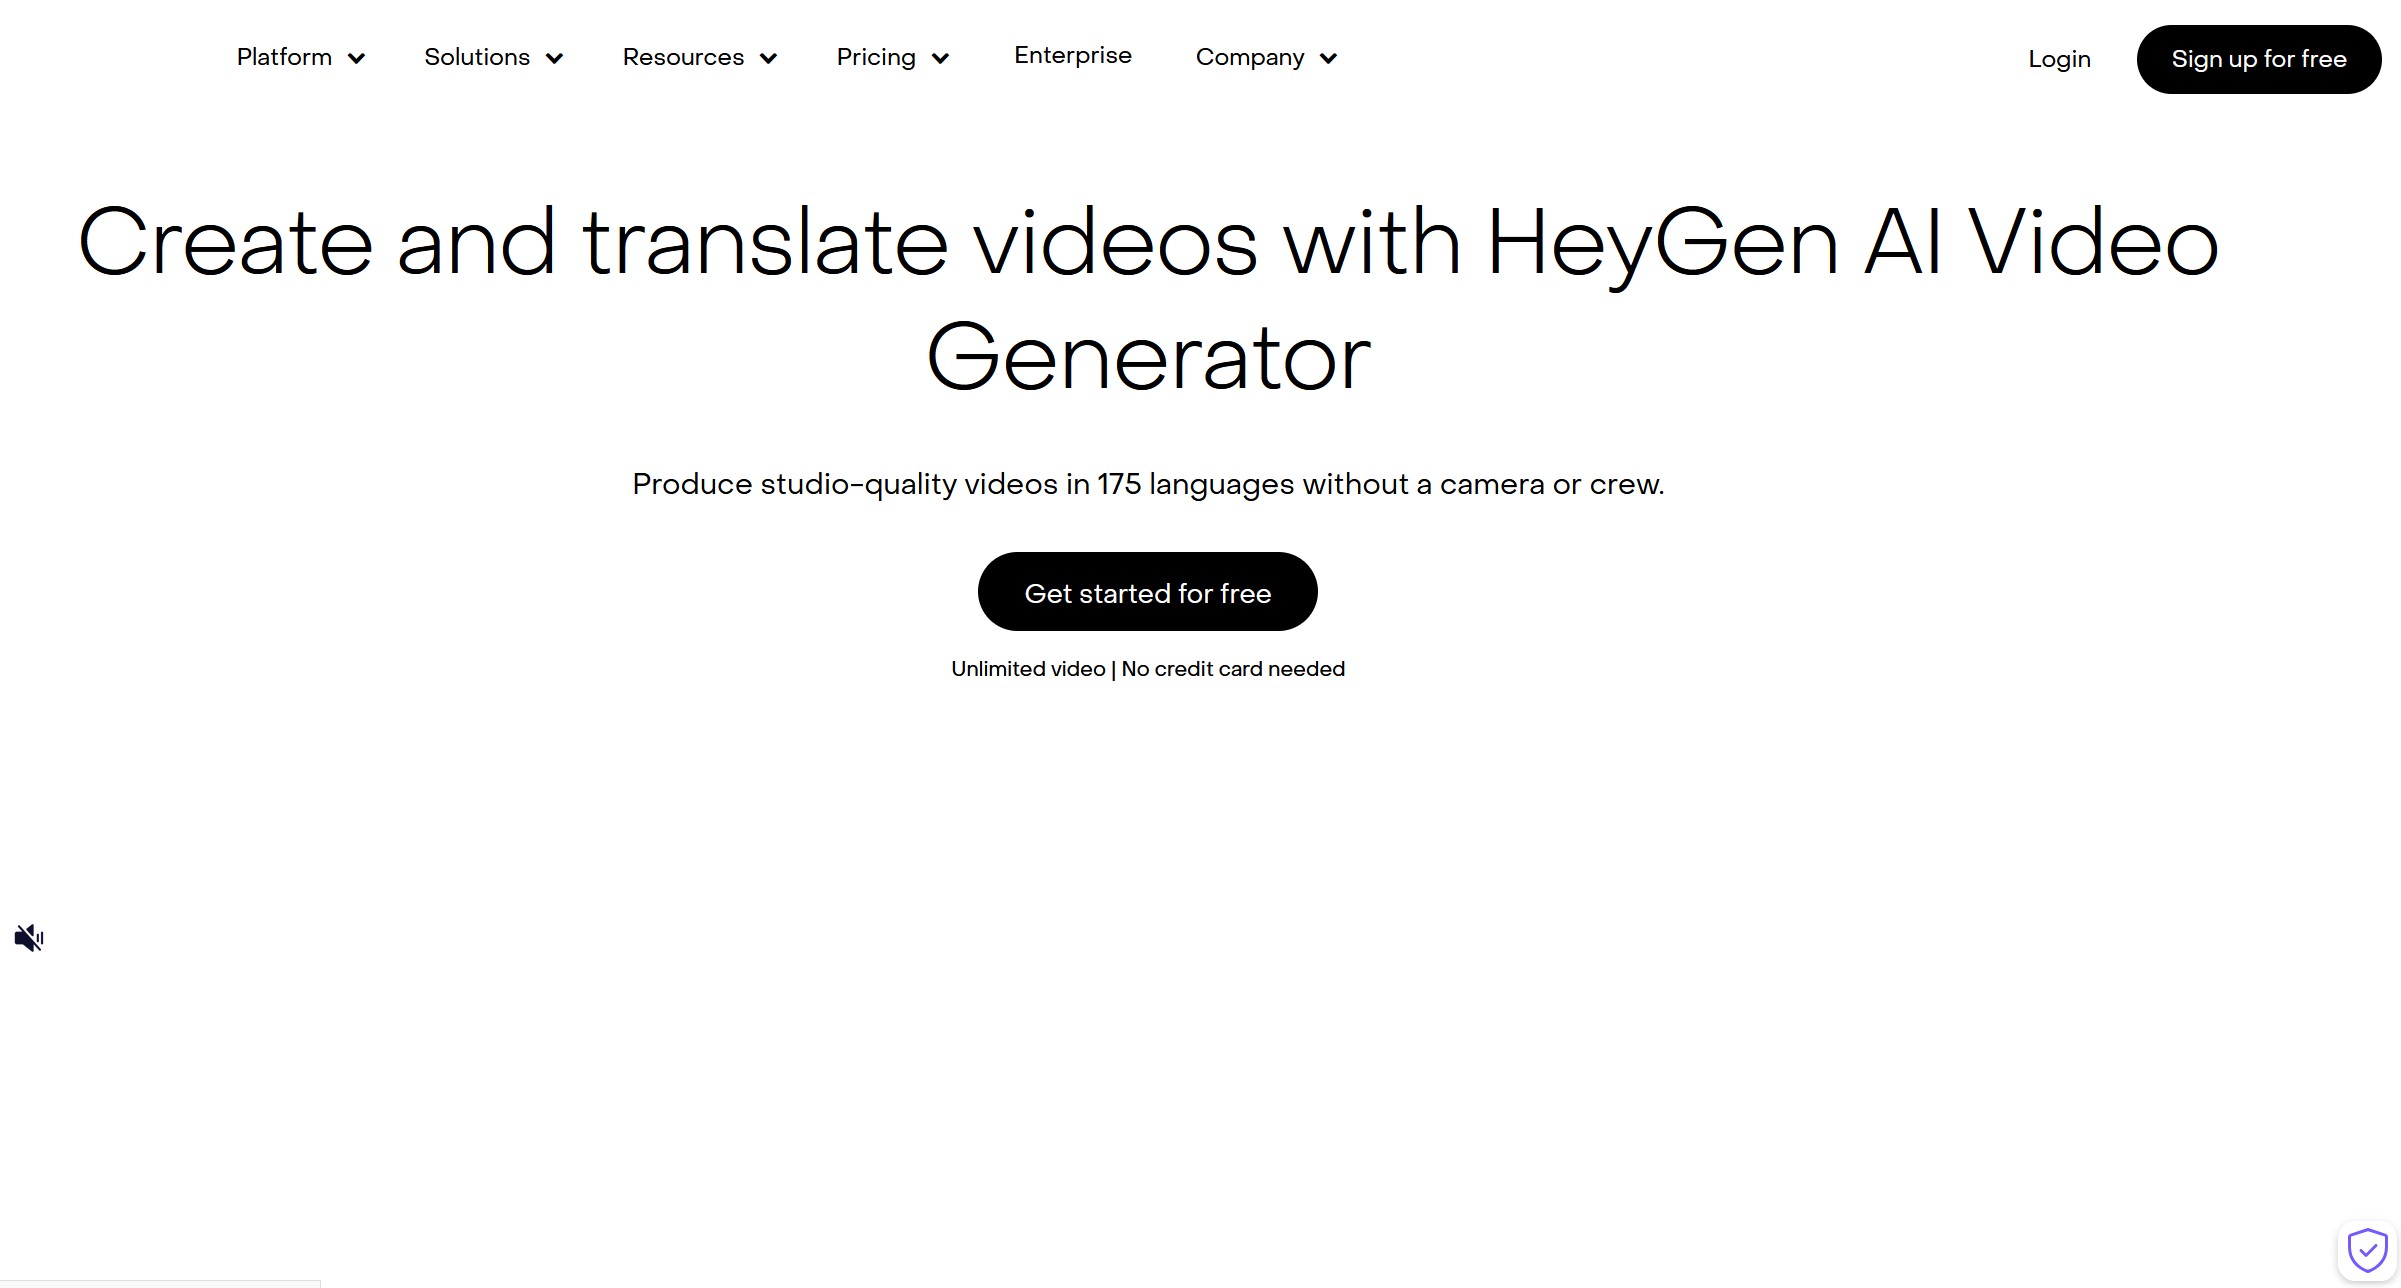Click the Enterprise menu item
The image size is (2401, 1288).
(x=1073, y=57)
